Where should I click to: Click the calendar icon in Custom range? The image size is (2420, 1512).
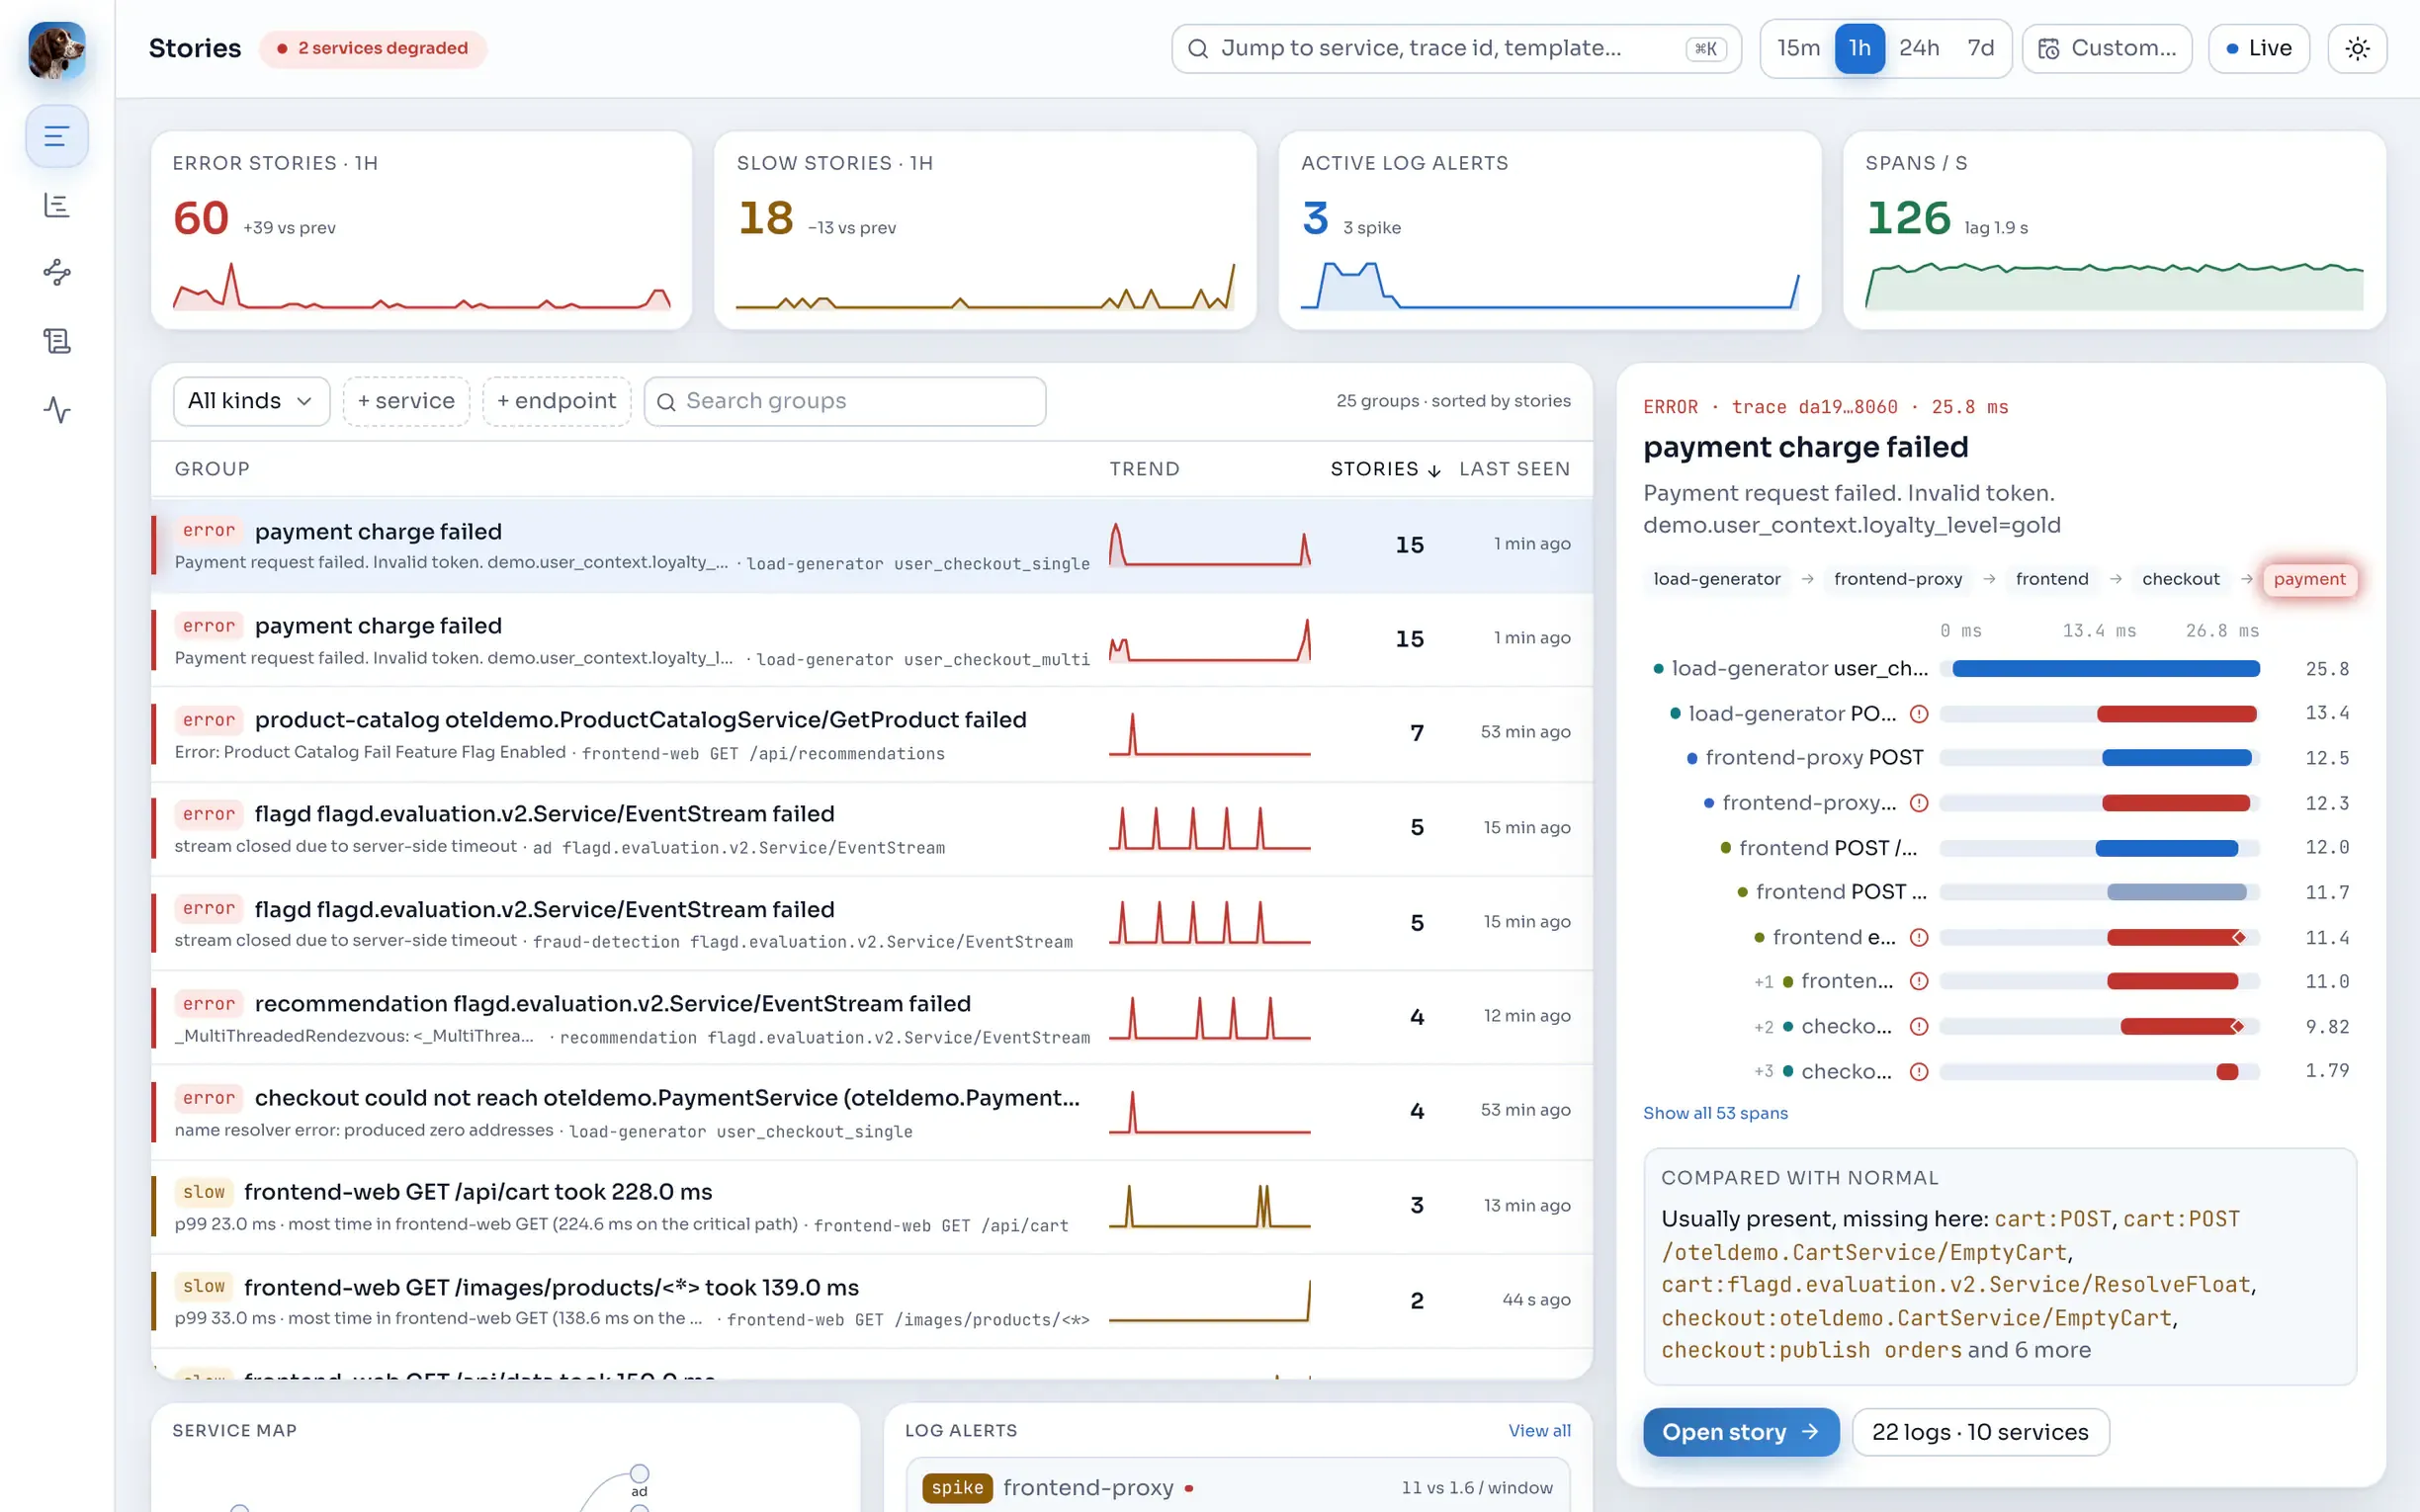click(2048, 49)
